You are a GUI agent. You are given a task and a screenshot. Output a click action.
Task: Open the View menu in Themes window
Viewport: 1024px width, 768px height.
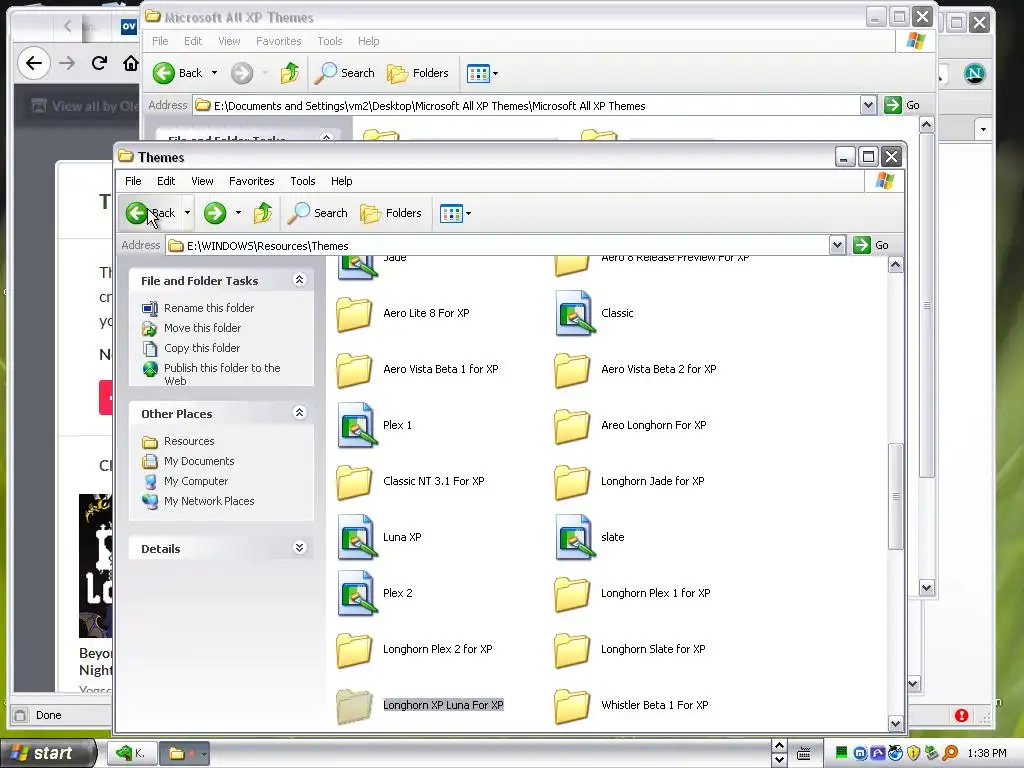(202, 181)
